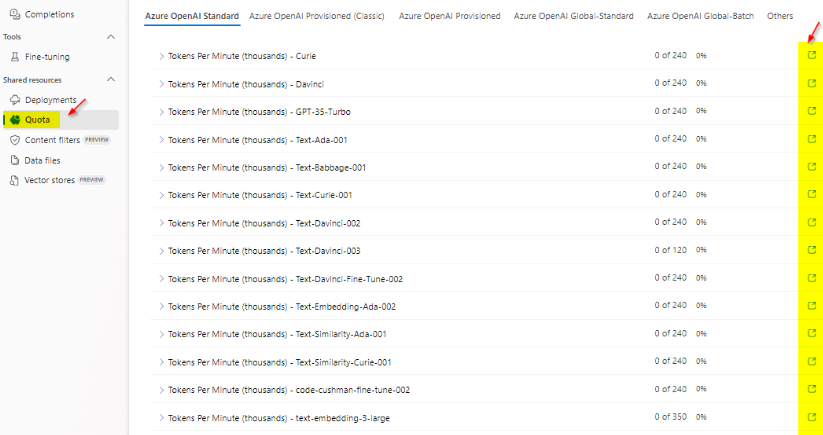Open request-quota icon for Text-Davinci-002 row
Screen dimensions: 823x435
click(x=811, y=222)
